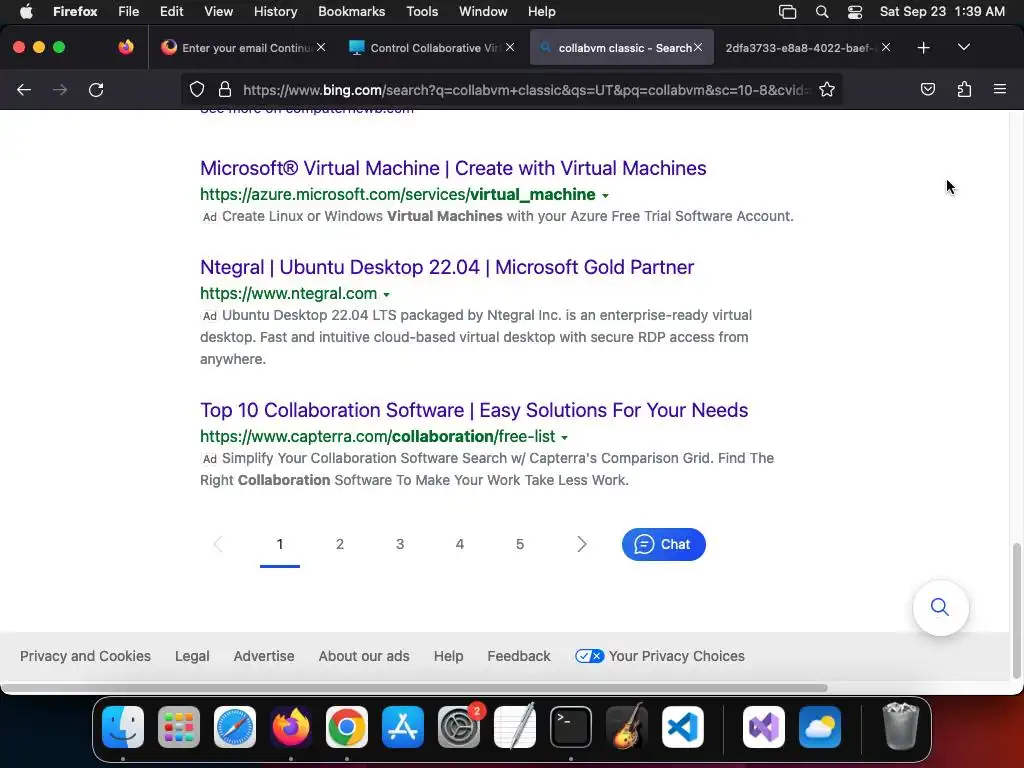Viewport: 1024px width, 768px height.
Task: Click the horizontal scrollbar at page bottom
Action: tap(414, 688)
